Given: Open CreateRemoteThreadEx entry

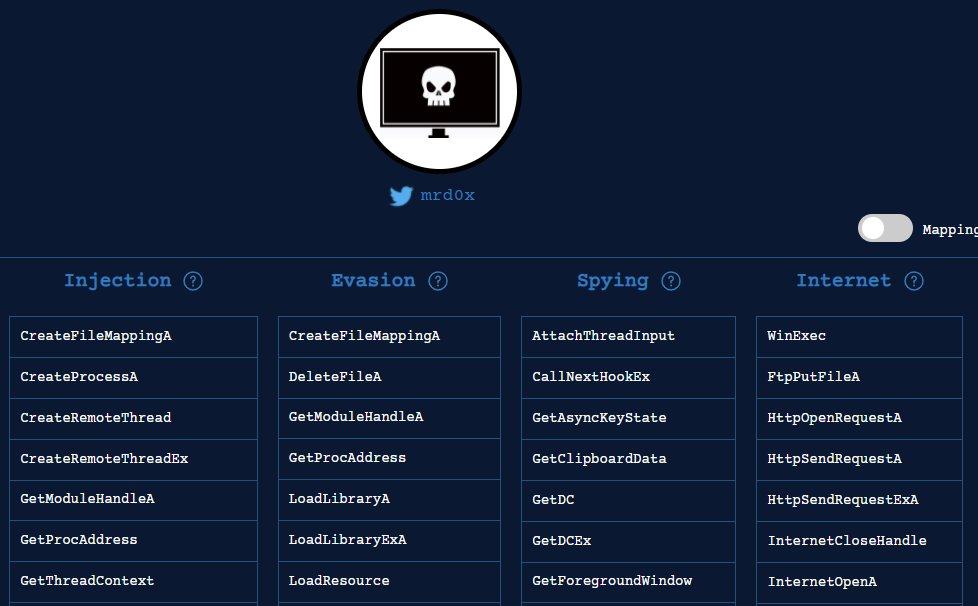Looking at the screenshot, I should (133, 459).
